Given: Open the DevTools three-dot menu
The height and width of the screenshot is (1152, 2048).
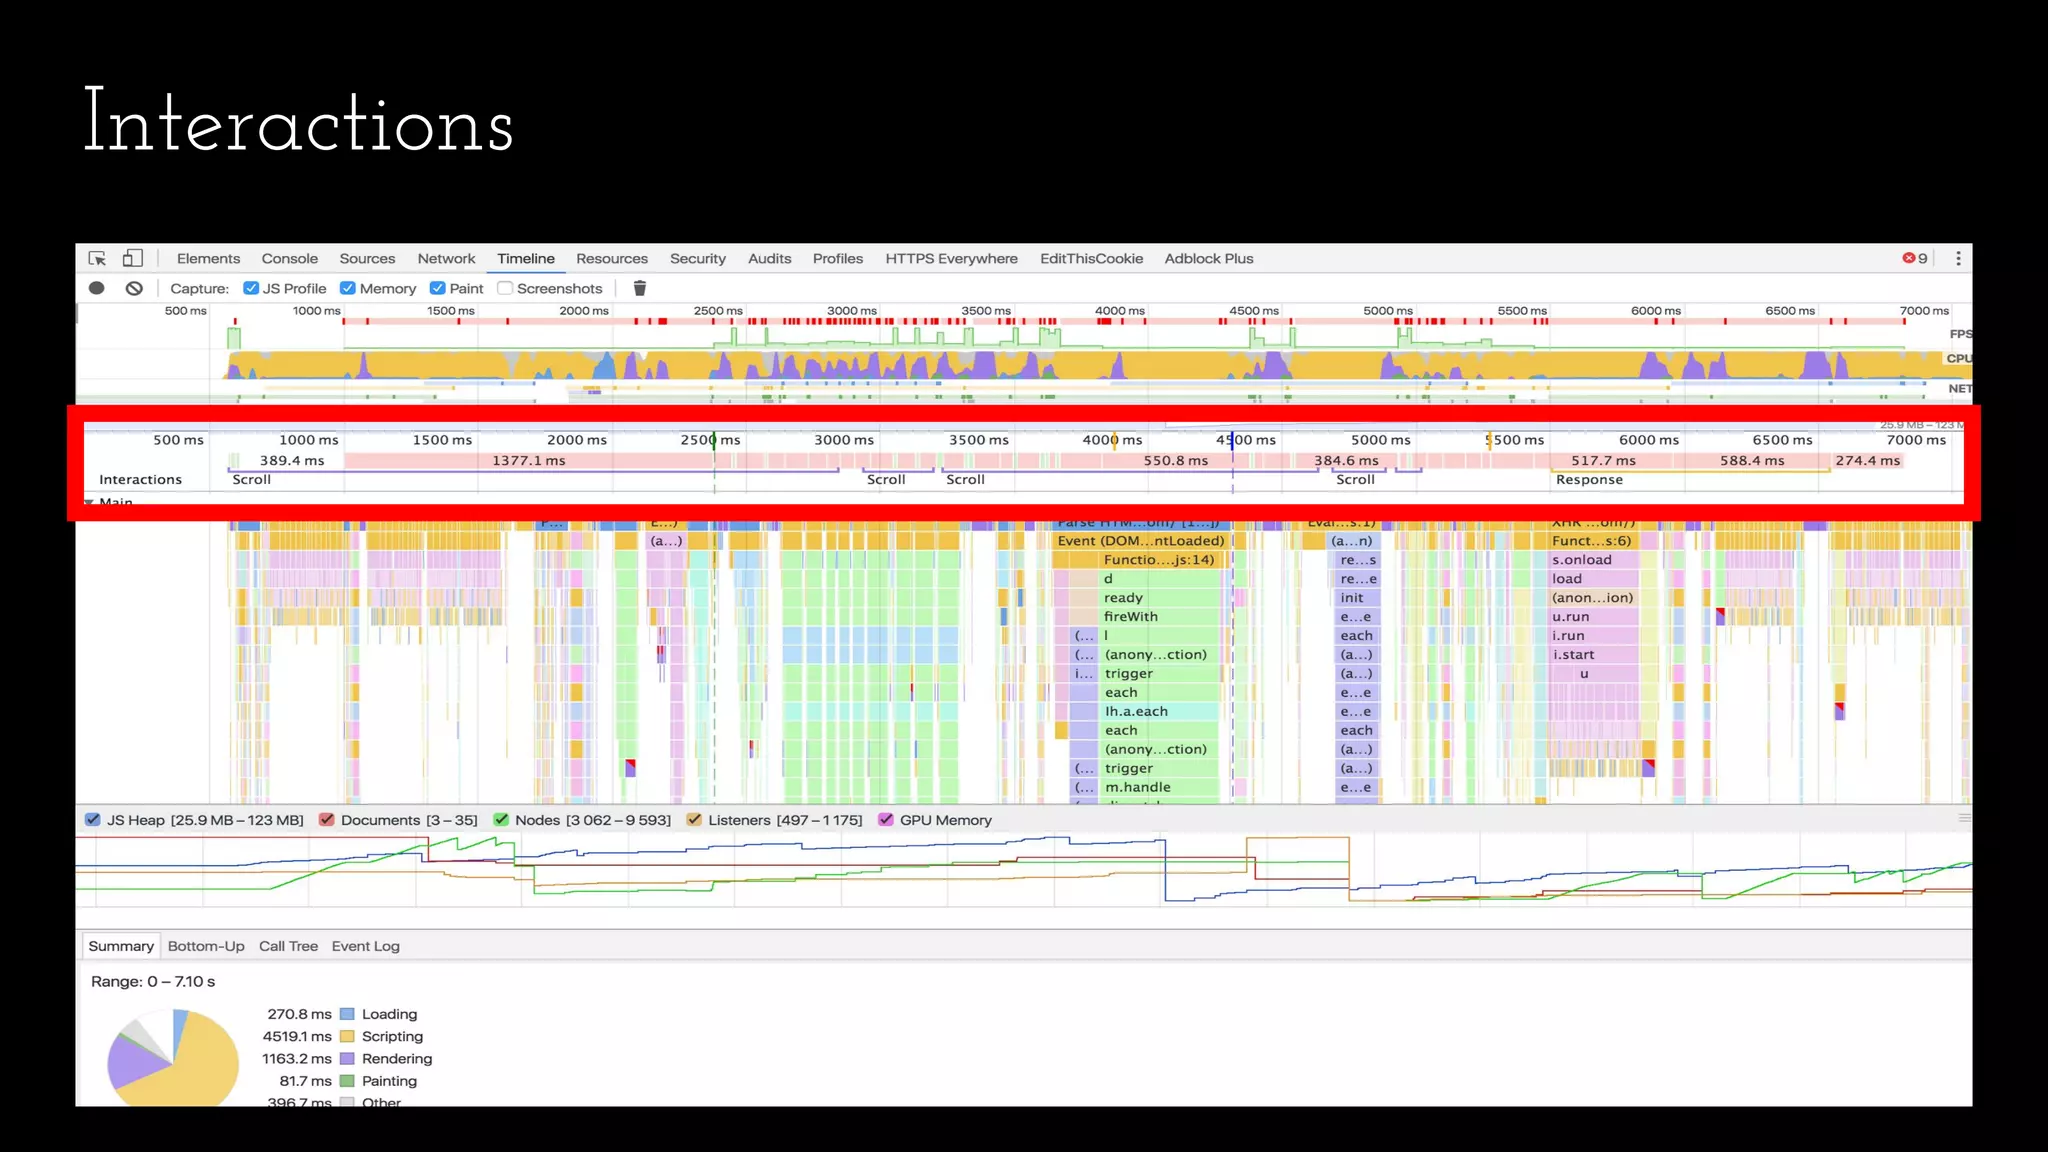Looking at the screenshot, I should coord(1958,258).
